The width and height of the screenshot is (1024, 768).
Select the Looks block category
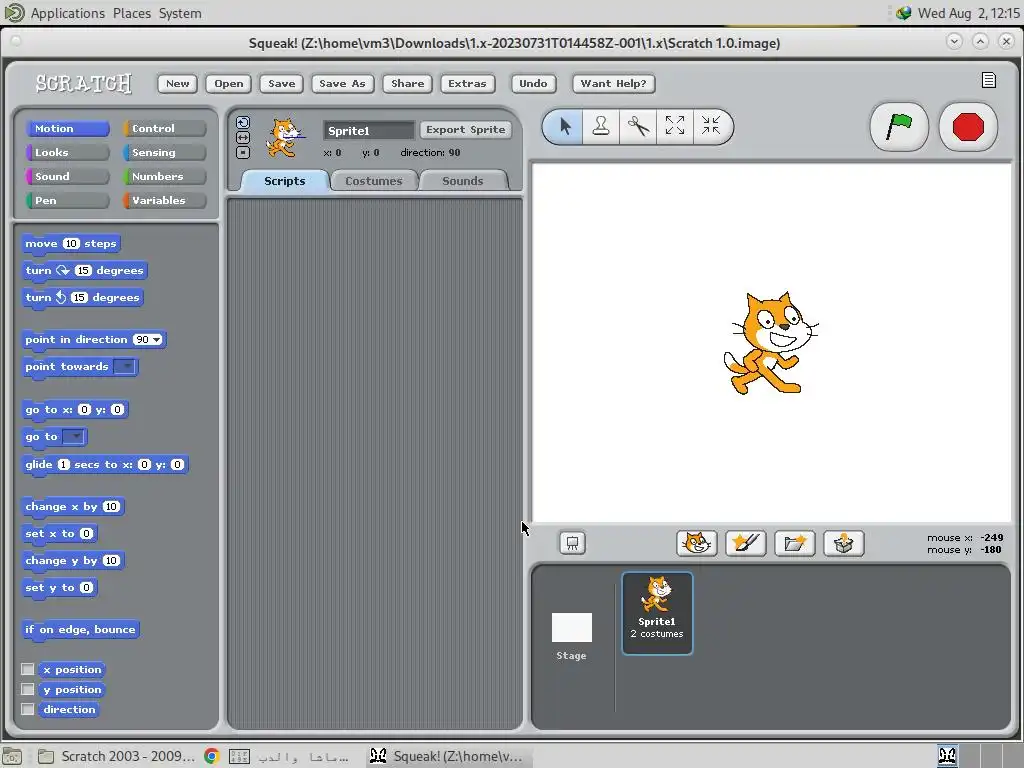point(67,152)
